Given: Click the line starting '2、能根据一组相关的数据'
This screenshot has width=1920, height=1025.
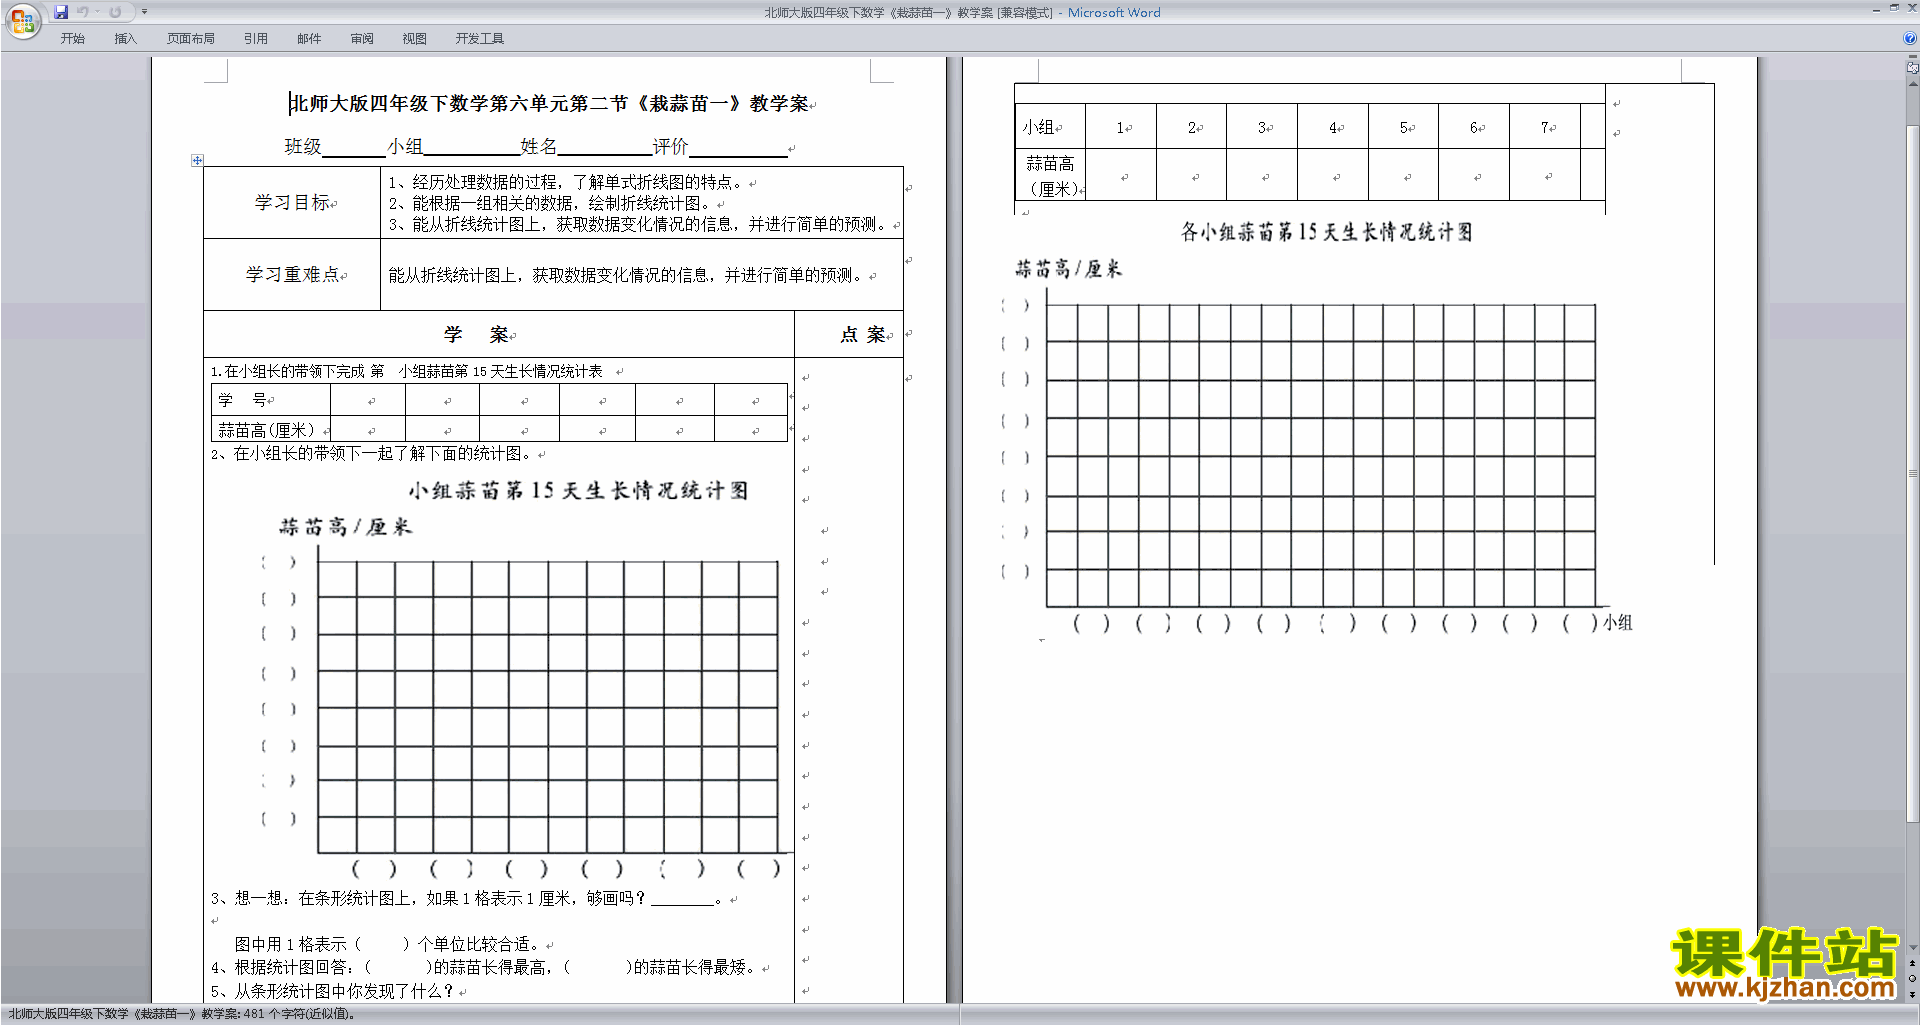Looking at the screenshot, I should (x=554, y=203).
